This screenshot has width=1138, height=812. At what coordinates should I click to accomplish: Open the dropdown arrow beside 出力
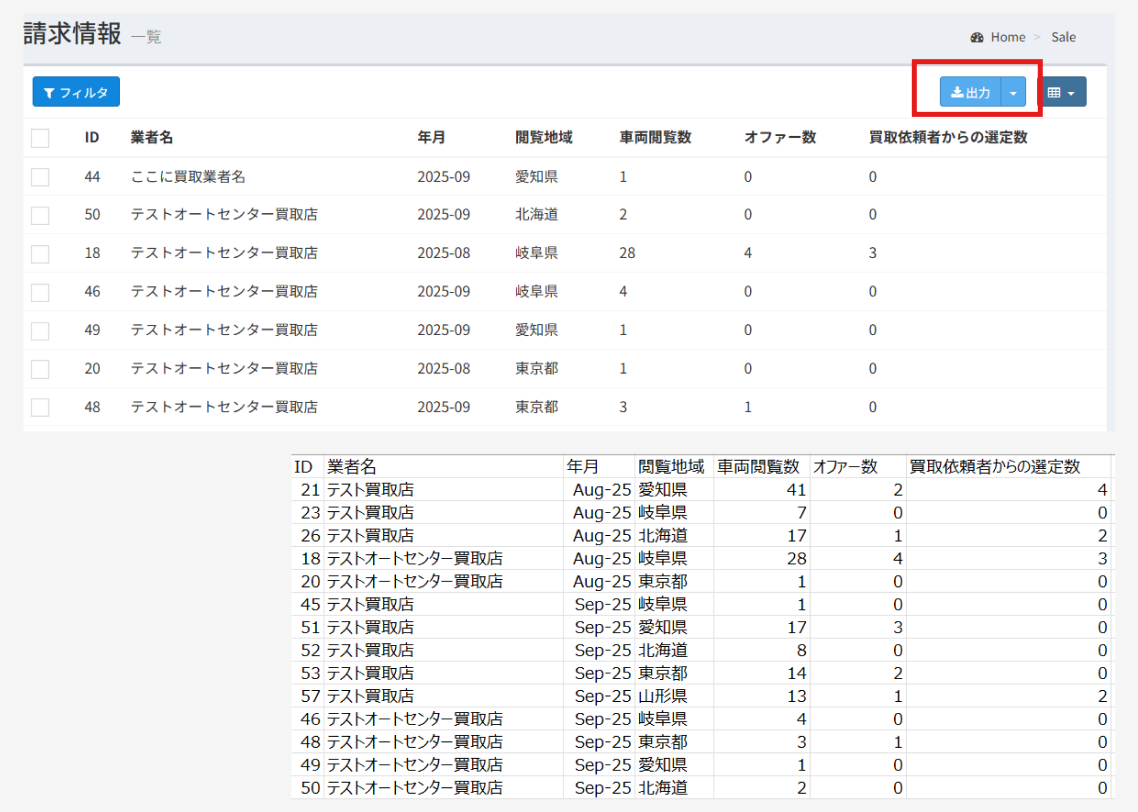point(1013,92)
